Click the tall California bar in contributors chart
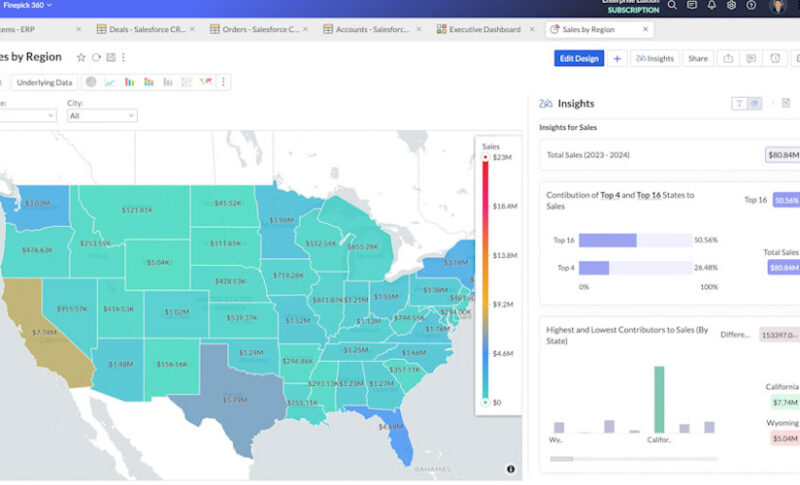 pyautogui.click(x=659, y=399)
